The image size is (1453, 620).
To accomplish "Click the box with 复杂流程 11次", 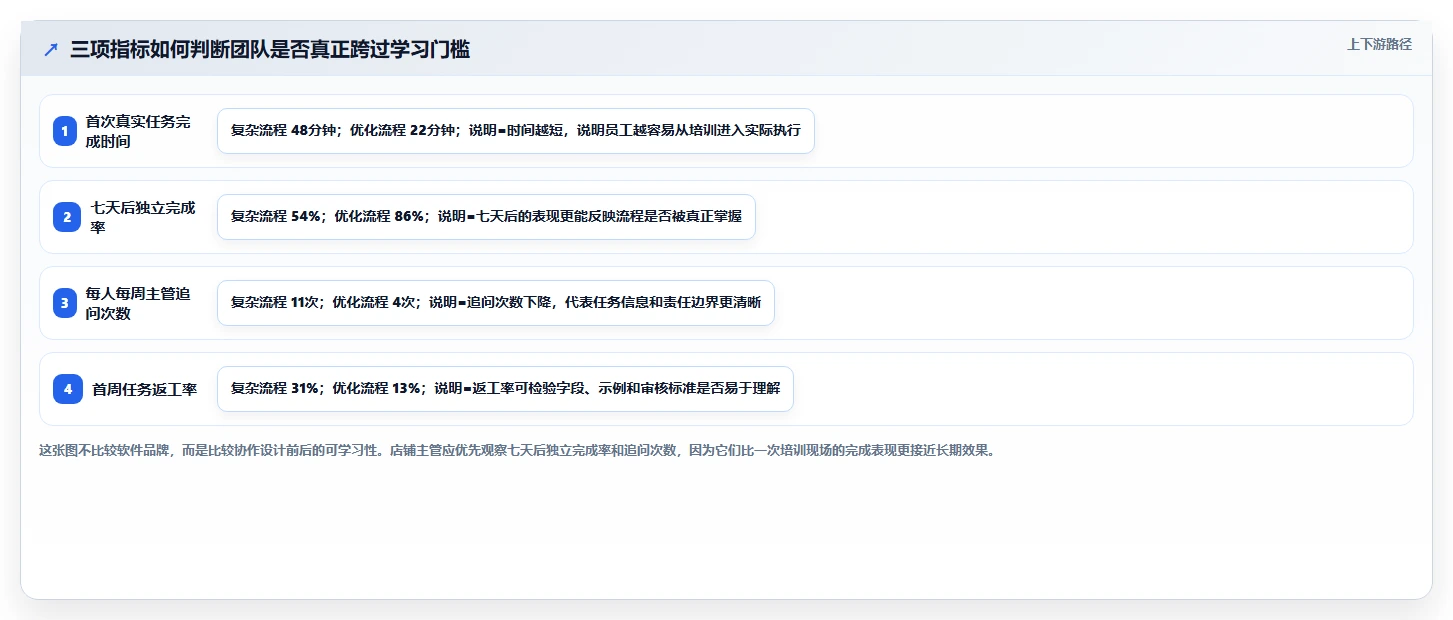I will tap(496, 303).
